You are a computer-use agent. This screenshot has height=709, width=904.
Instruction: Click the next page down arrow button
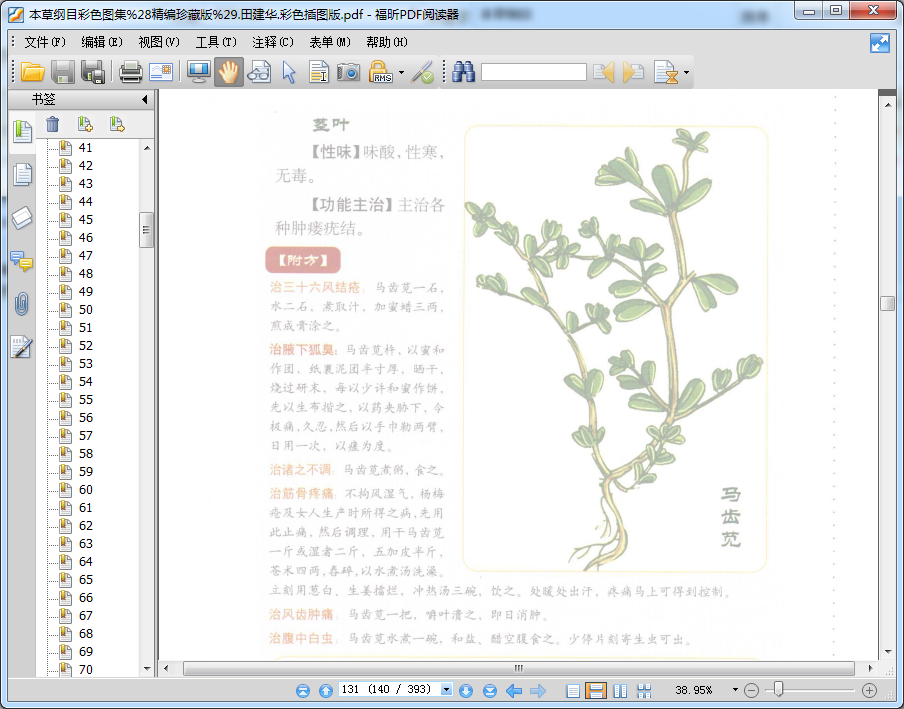467,691
